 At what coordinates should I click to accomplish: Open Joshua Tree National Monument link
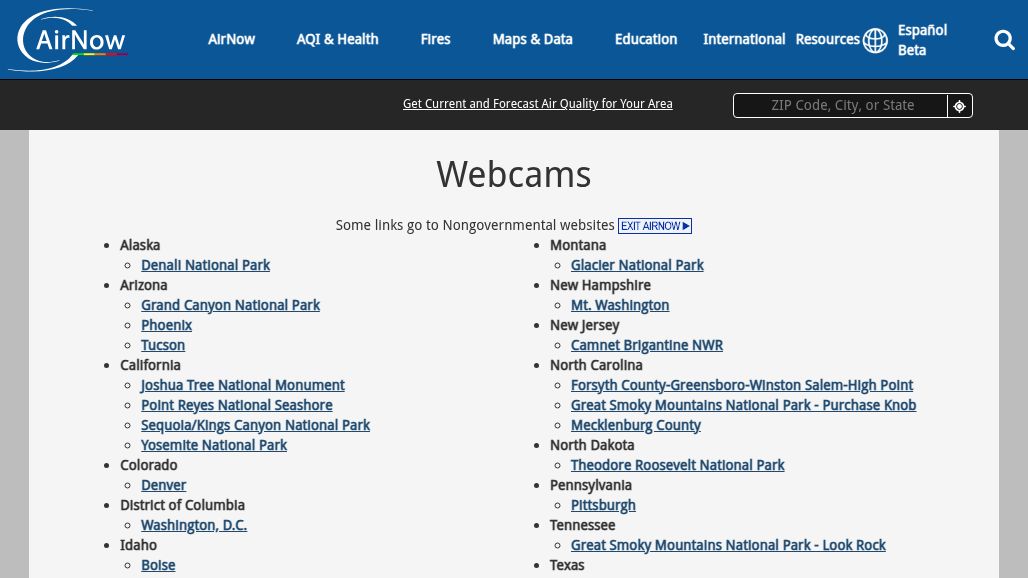pos(243,385)
